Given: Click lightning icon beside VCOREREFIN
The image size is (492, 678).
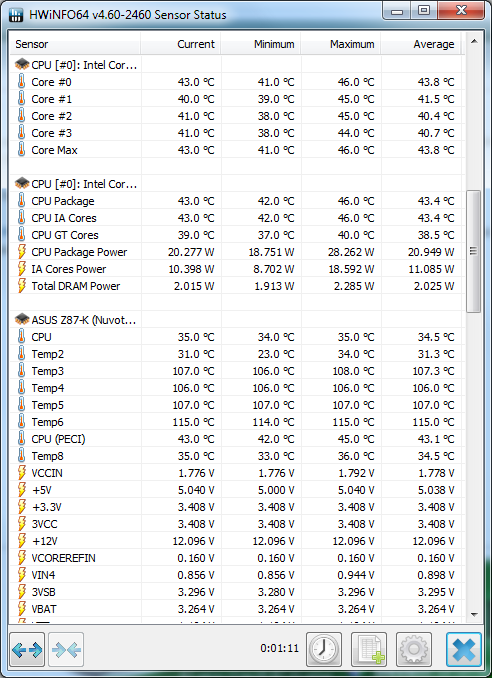Looking at the screenshot, I should pos(22,558).
